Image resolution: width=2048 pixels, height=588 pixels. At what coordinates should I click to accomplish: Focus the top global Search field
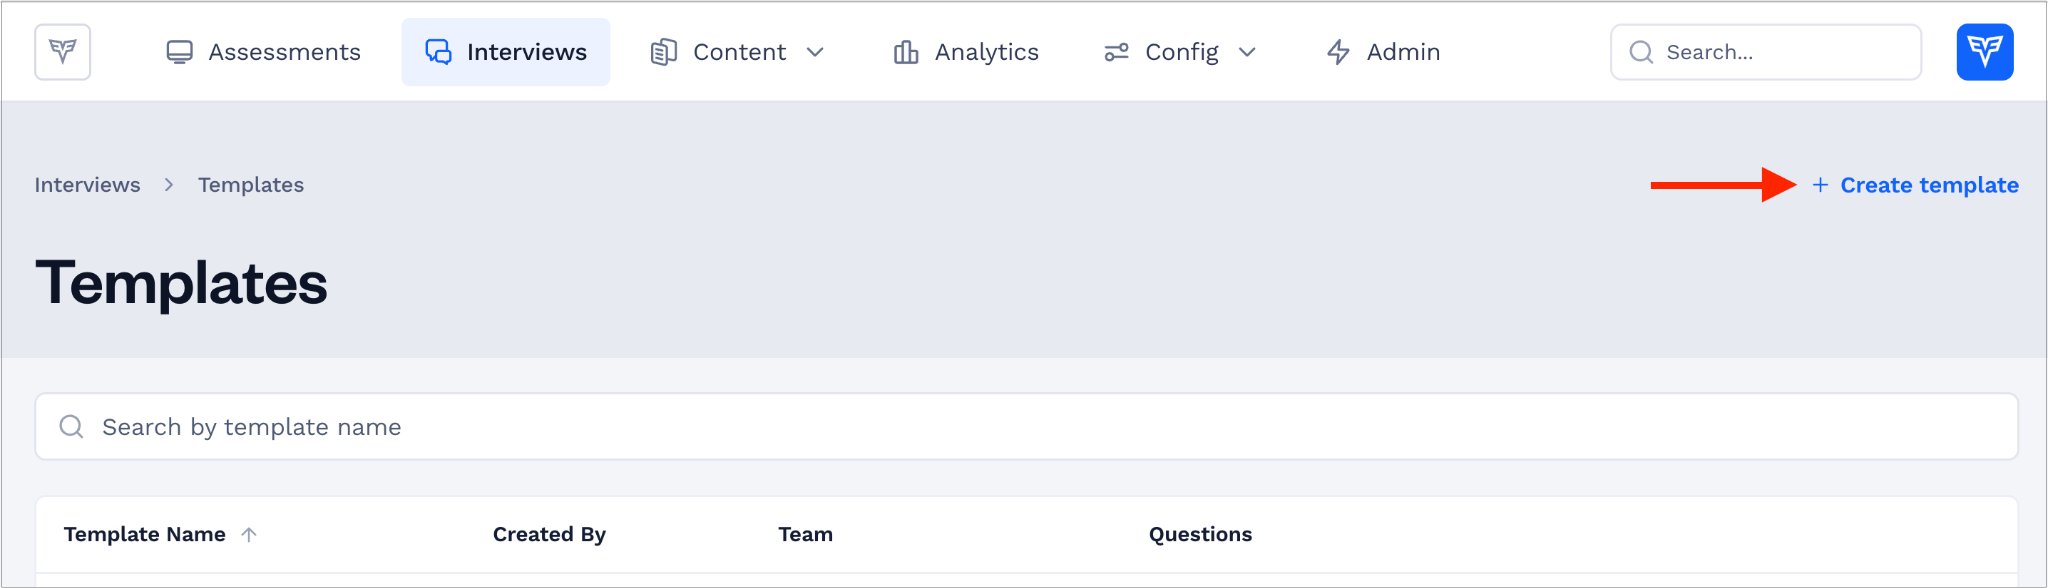pyautogui.click(x=1766, y=52)
